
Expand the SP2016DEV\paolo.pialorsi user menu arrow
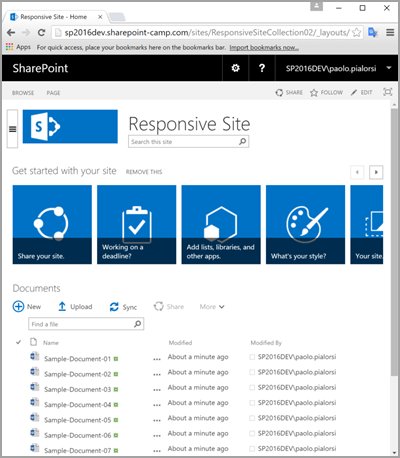click(x=389, y=68)
